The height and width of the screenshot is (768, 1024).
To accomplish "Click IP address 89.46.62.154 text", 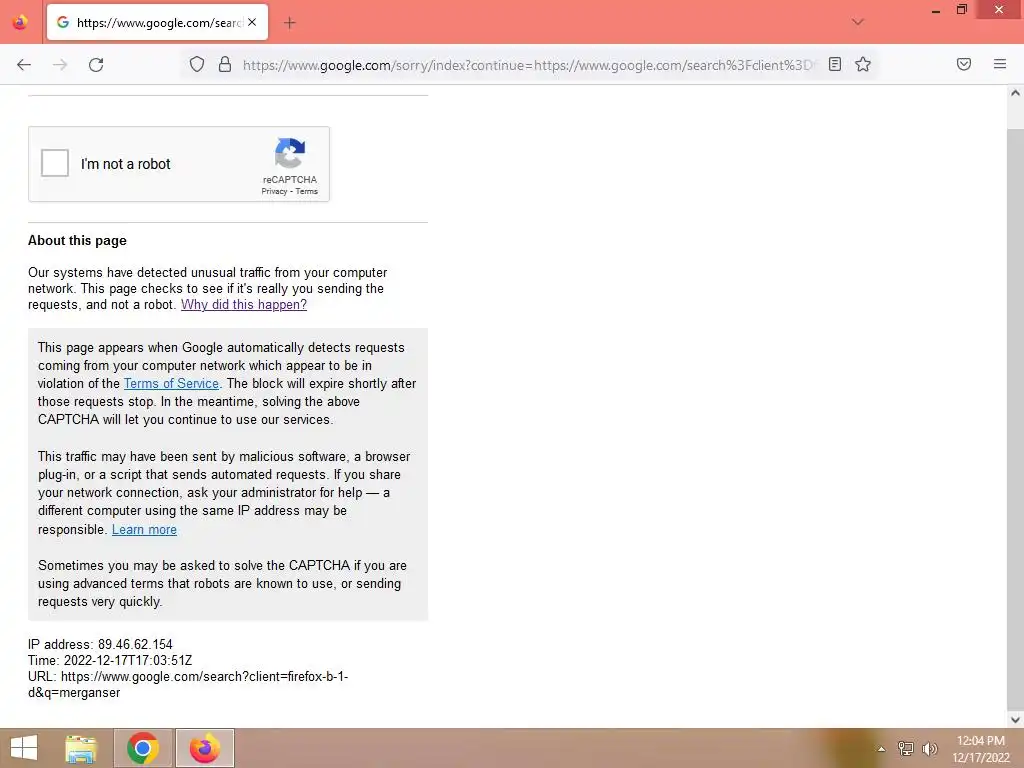I will pyautogui.click(x=100, y=645).
